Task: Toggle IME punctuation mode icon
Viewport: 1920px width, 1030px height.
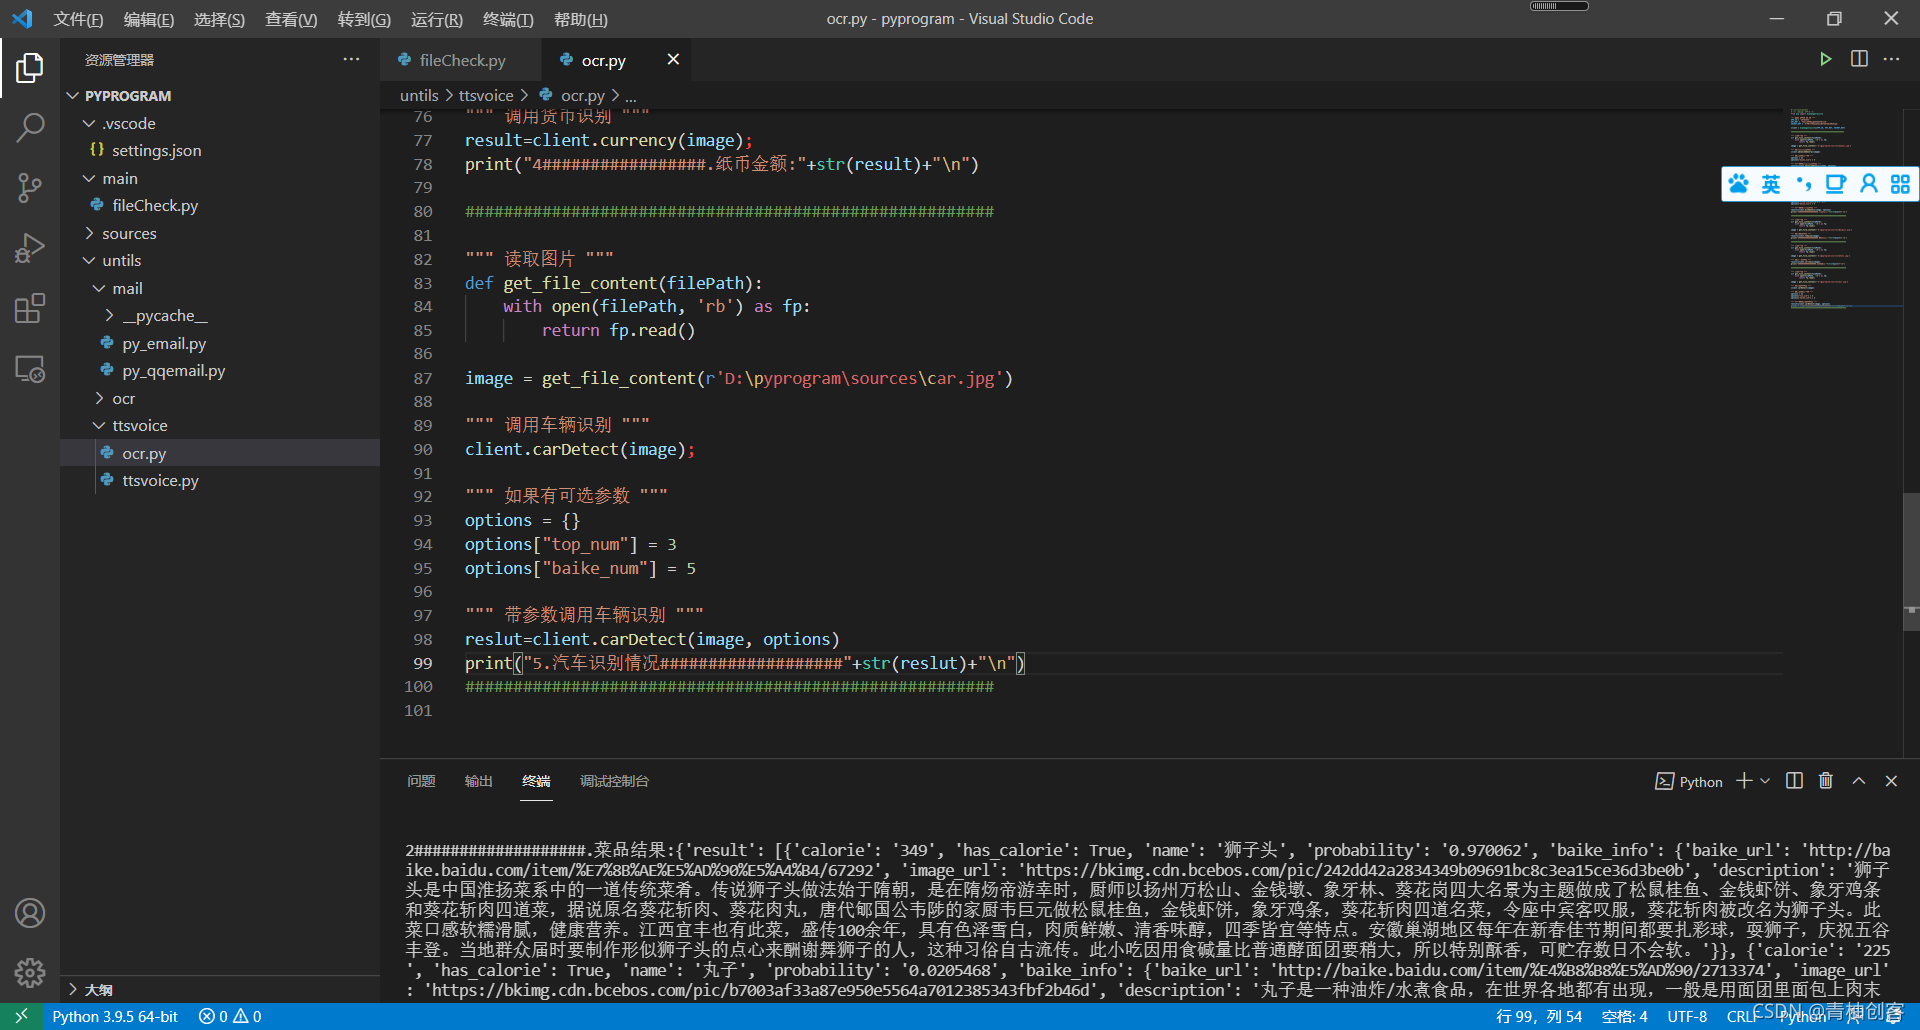Action: tap(1804, 184)
